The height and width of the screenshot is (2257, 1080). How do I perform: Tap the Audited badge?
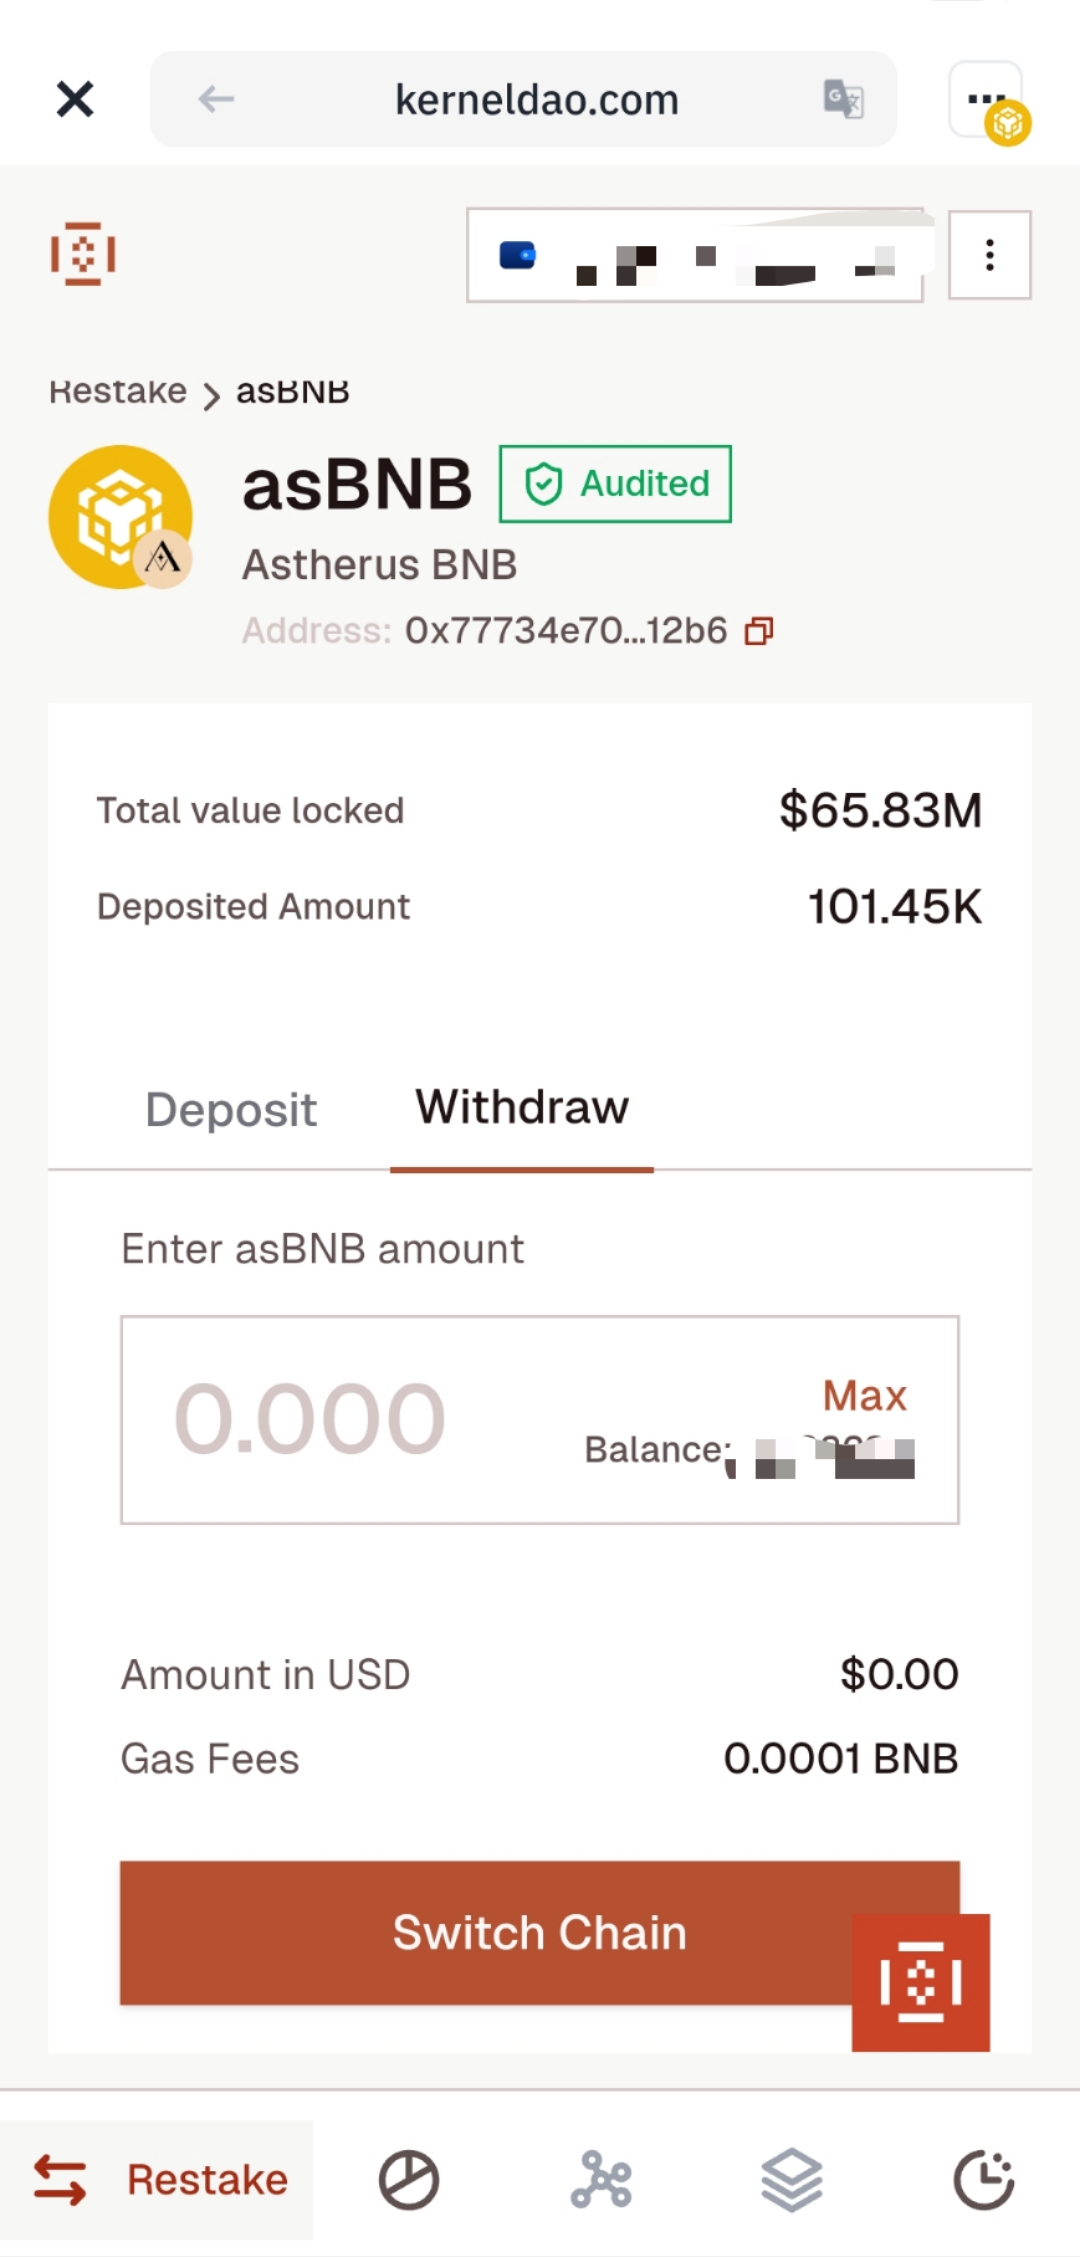615,484
